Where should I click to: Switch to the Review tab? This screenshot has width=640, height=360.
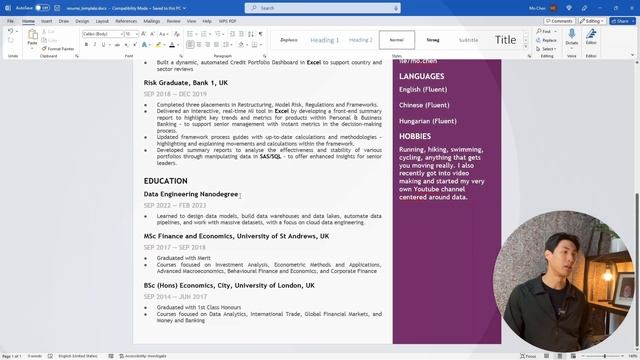pyautogui.click(x=173, y=21)
